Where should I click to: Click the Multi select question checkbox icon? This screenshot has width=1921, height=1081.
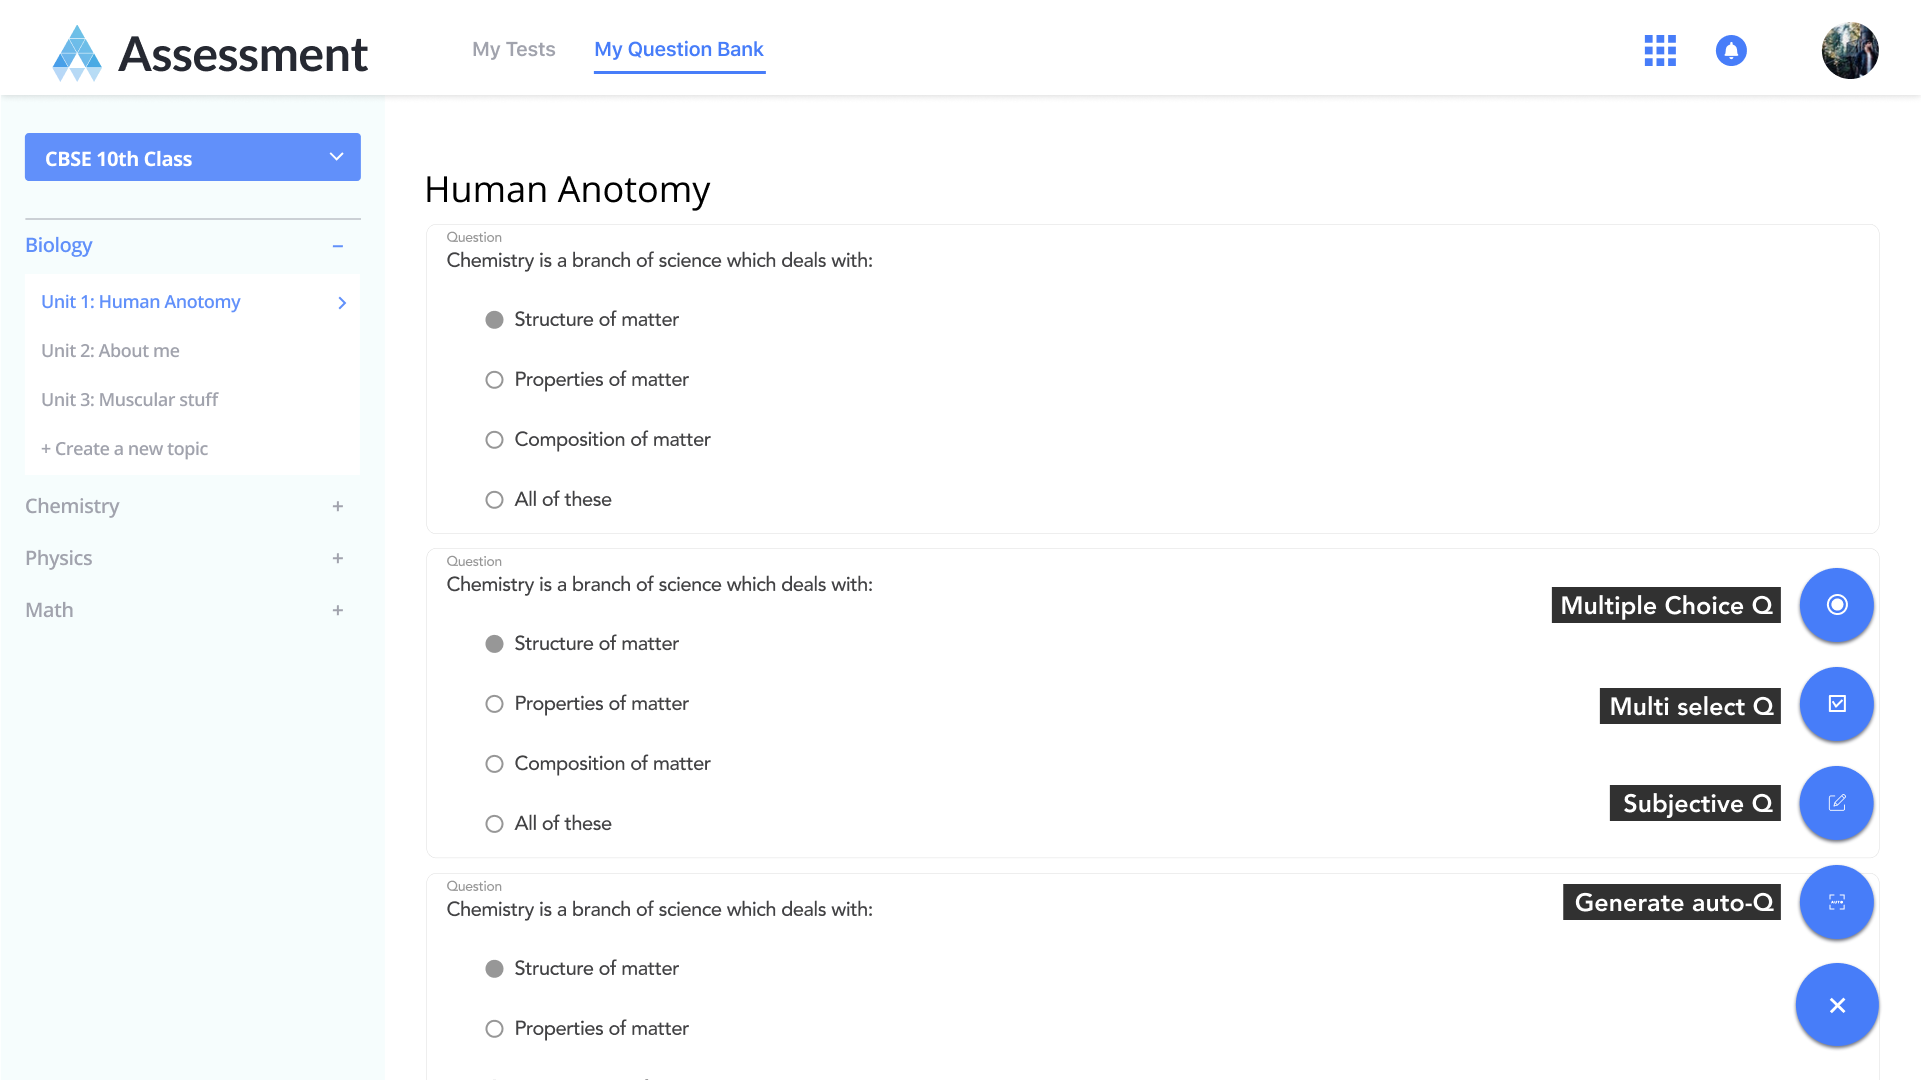pos(1836,704)
